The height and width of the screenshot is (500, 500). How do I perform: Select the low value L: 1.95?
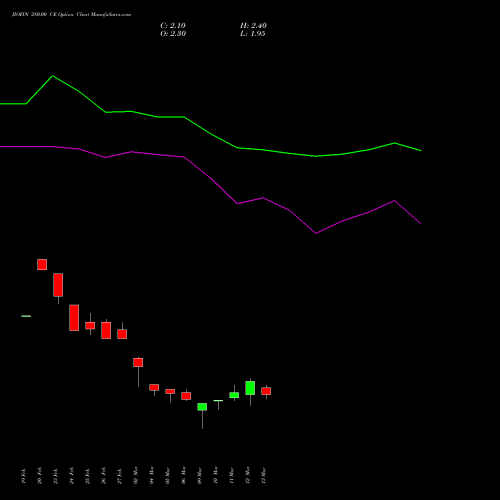(x=253, y=34)
